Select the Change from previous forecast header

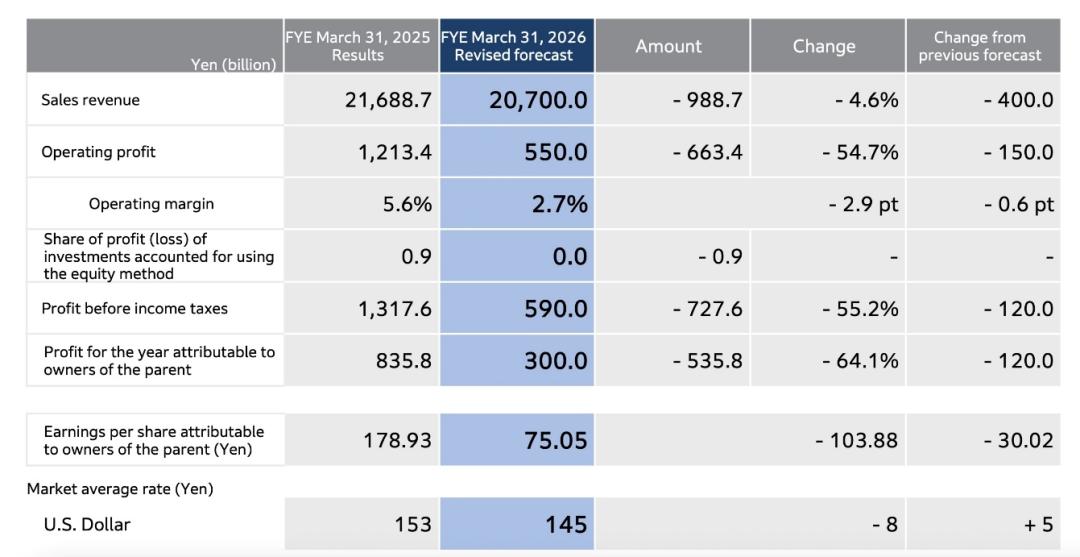point(980,46)
